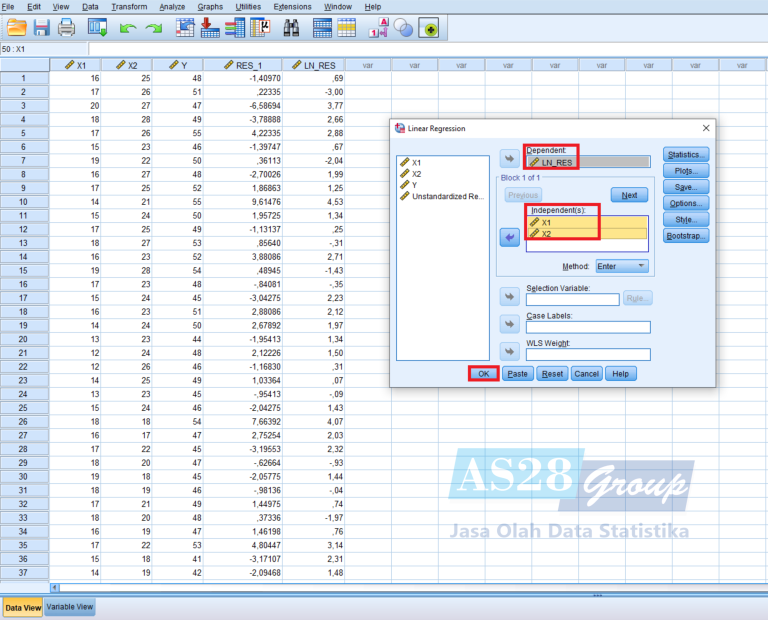Expand the Method dropdown set to Enter
This screenshot has width=768, height=620.
[x=621, y=267]
